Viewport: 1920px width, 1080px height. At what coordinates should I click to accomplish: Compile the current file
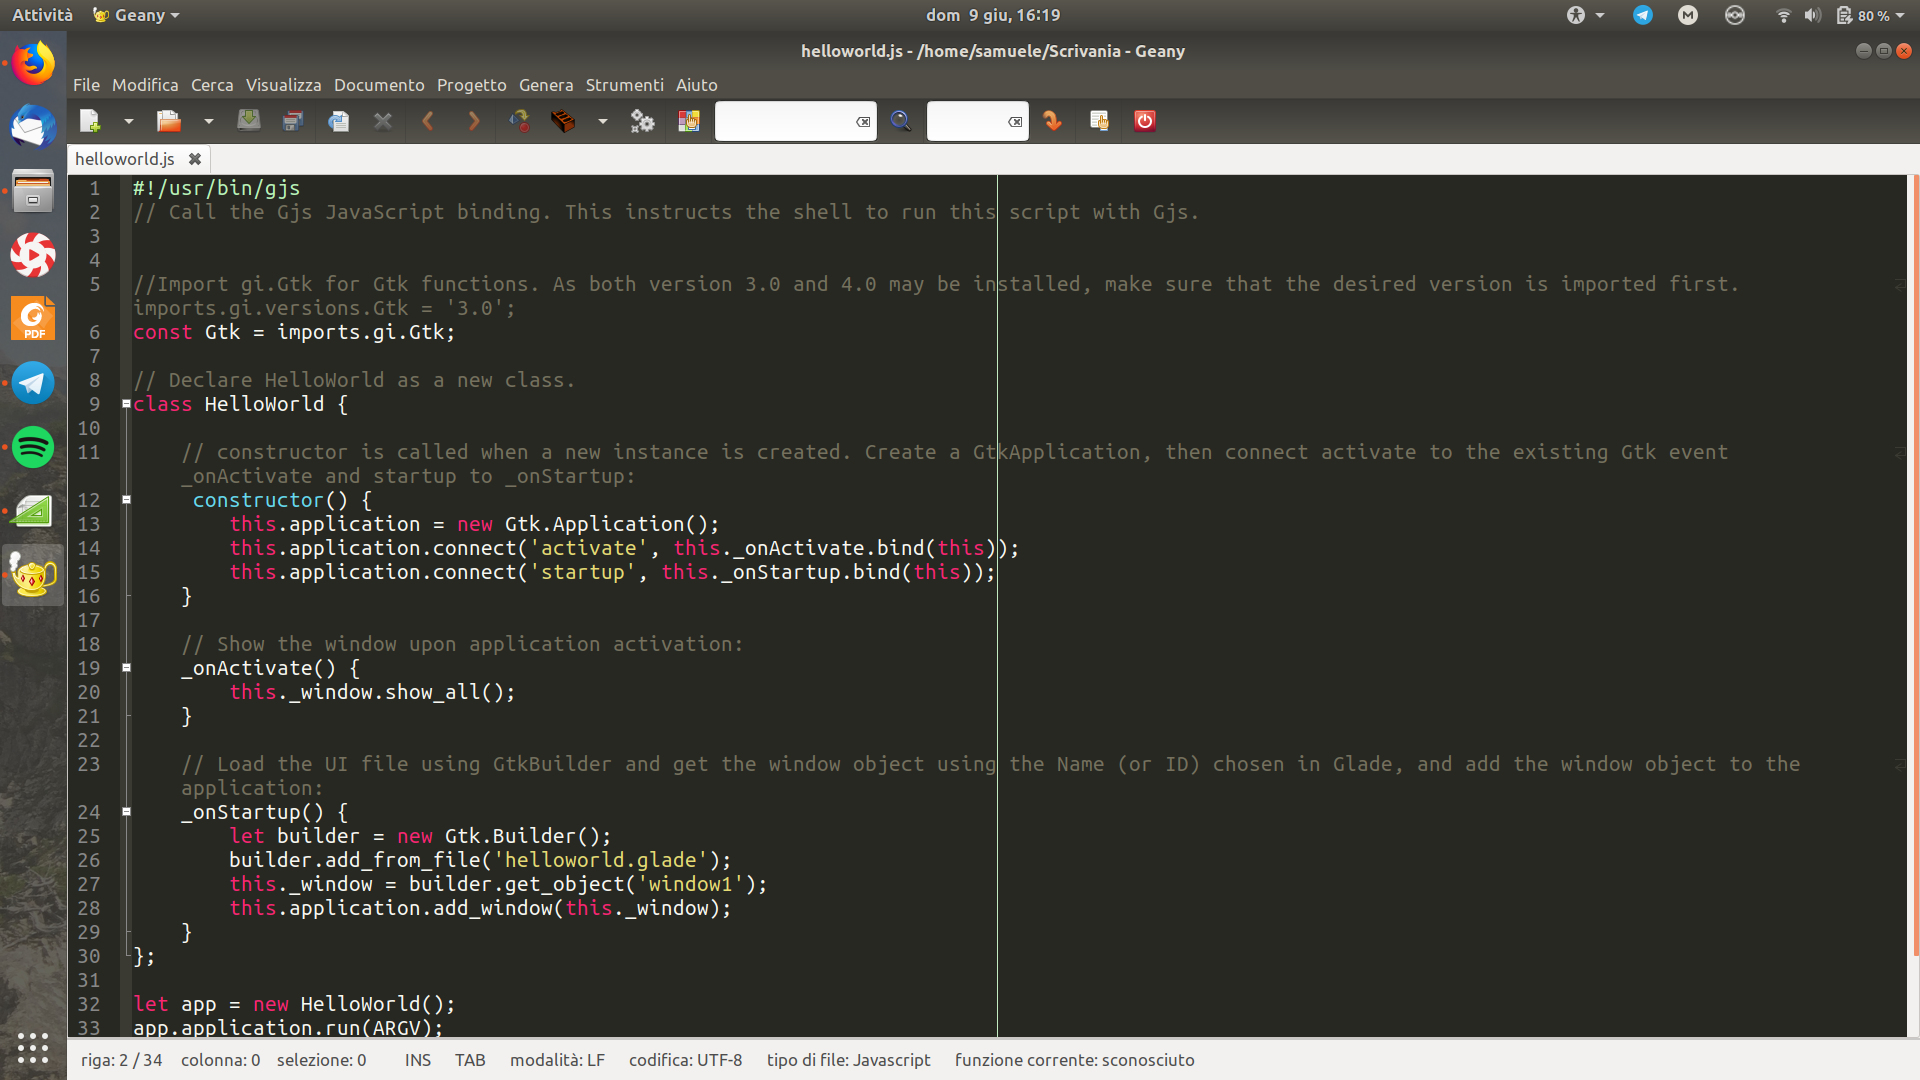[519, 121]
